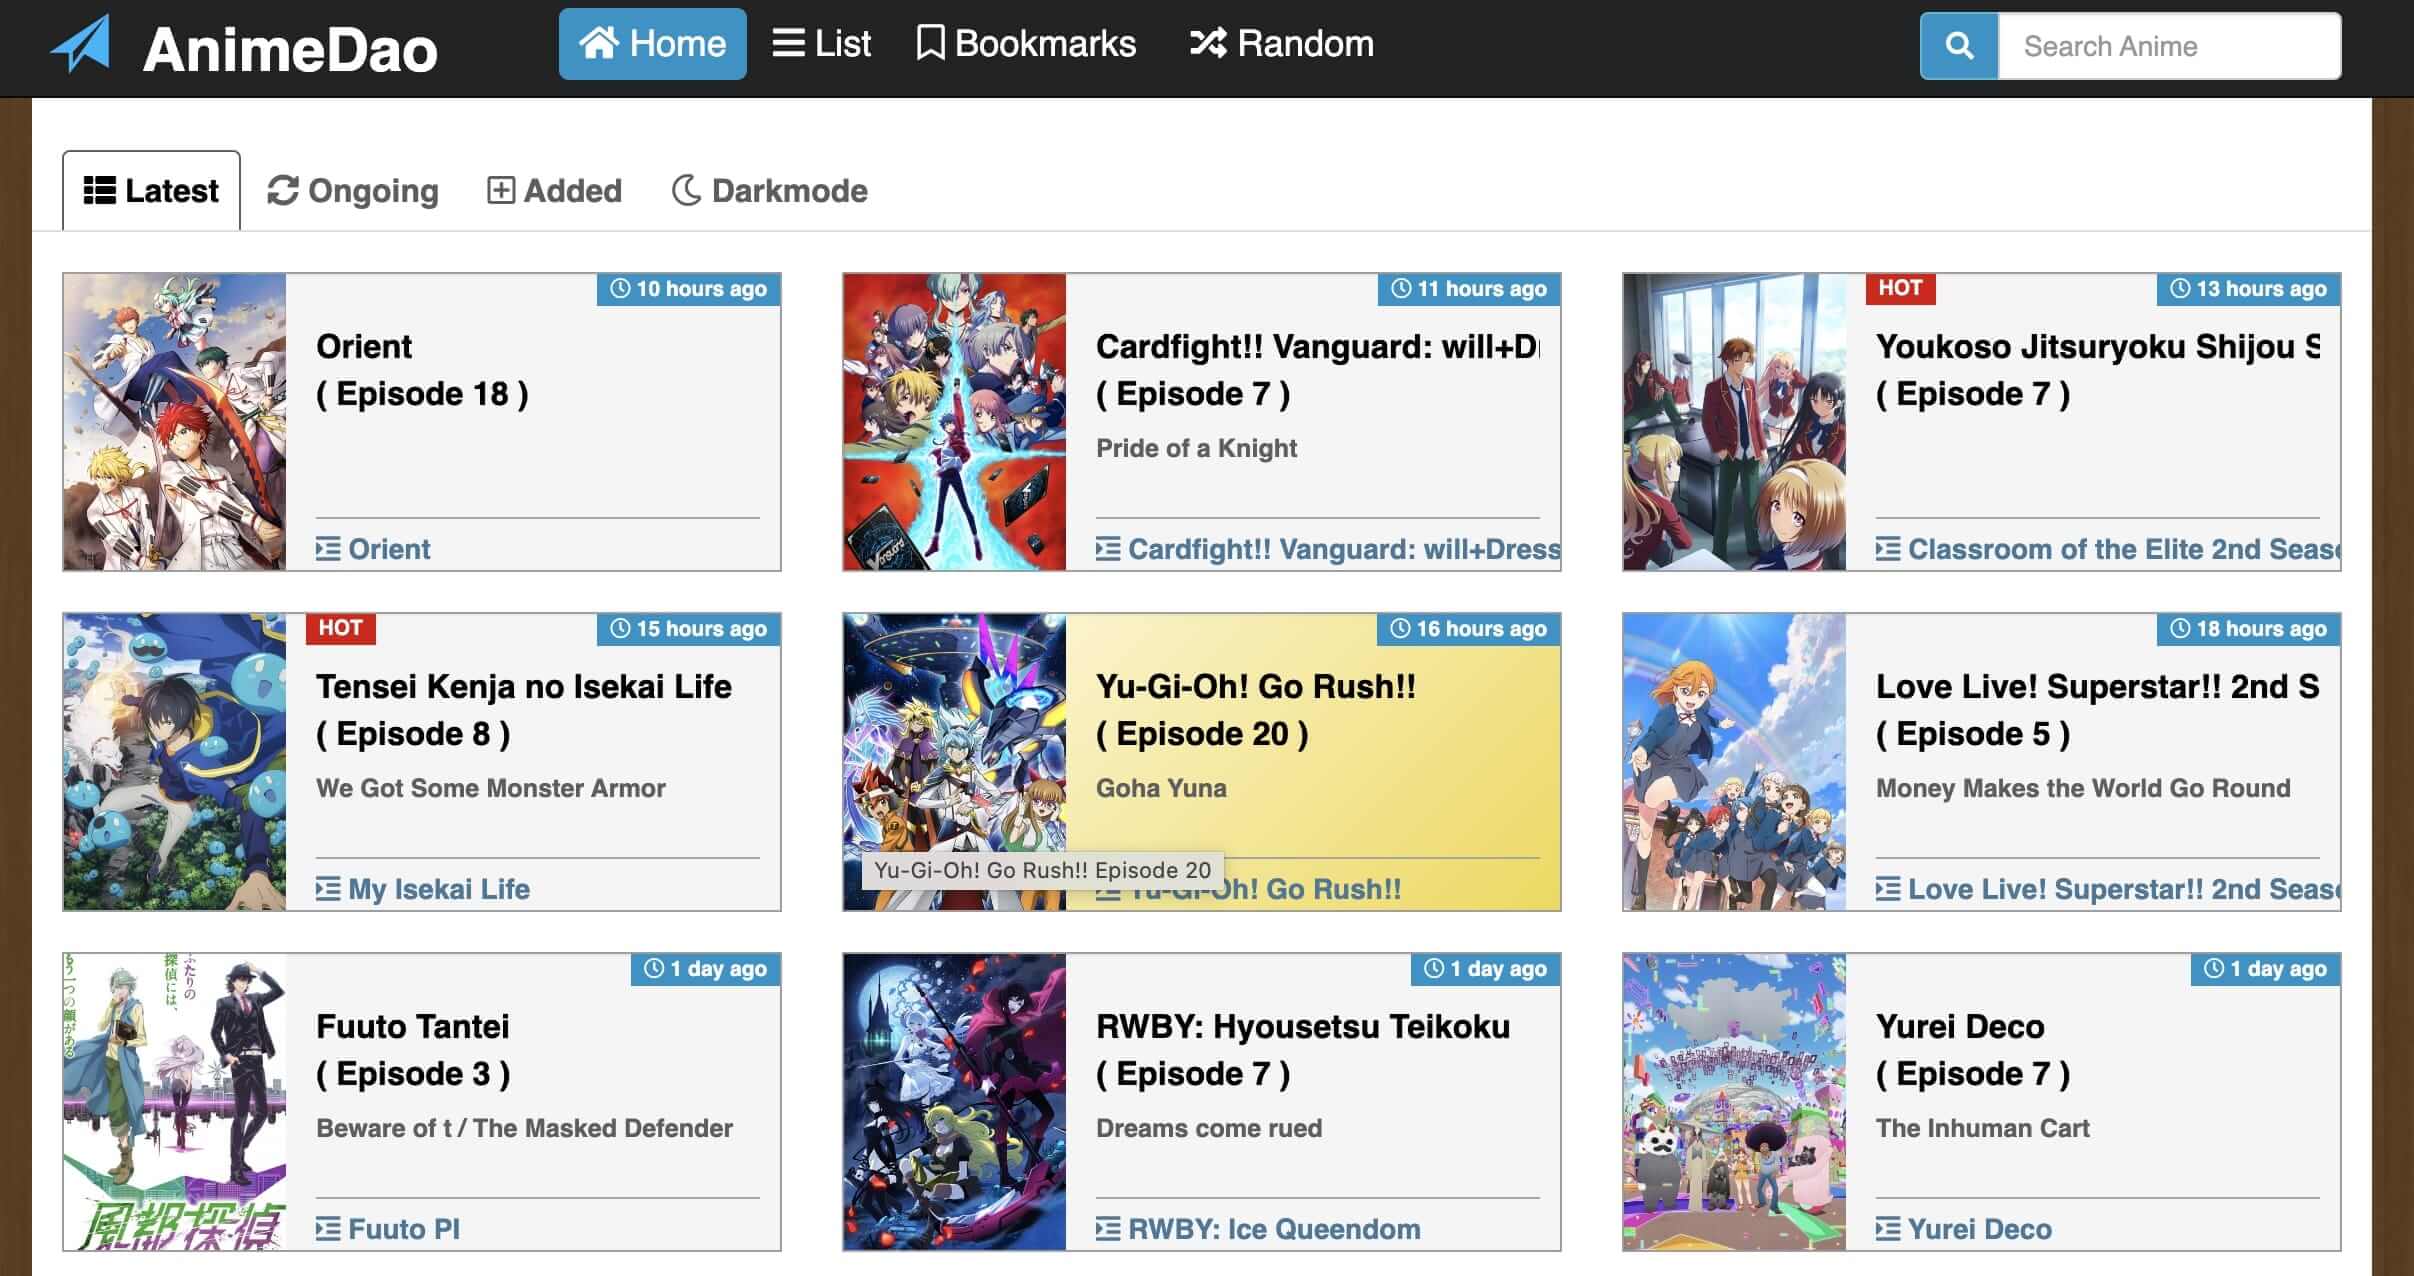Image resolution: width=2414 pixels, height=1276 pixels.
Task: Select the Latest tab
Action: click(x=151, y=189)
